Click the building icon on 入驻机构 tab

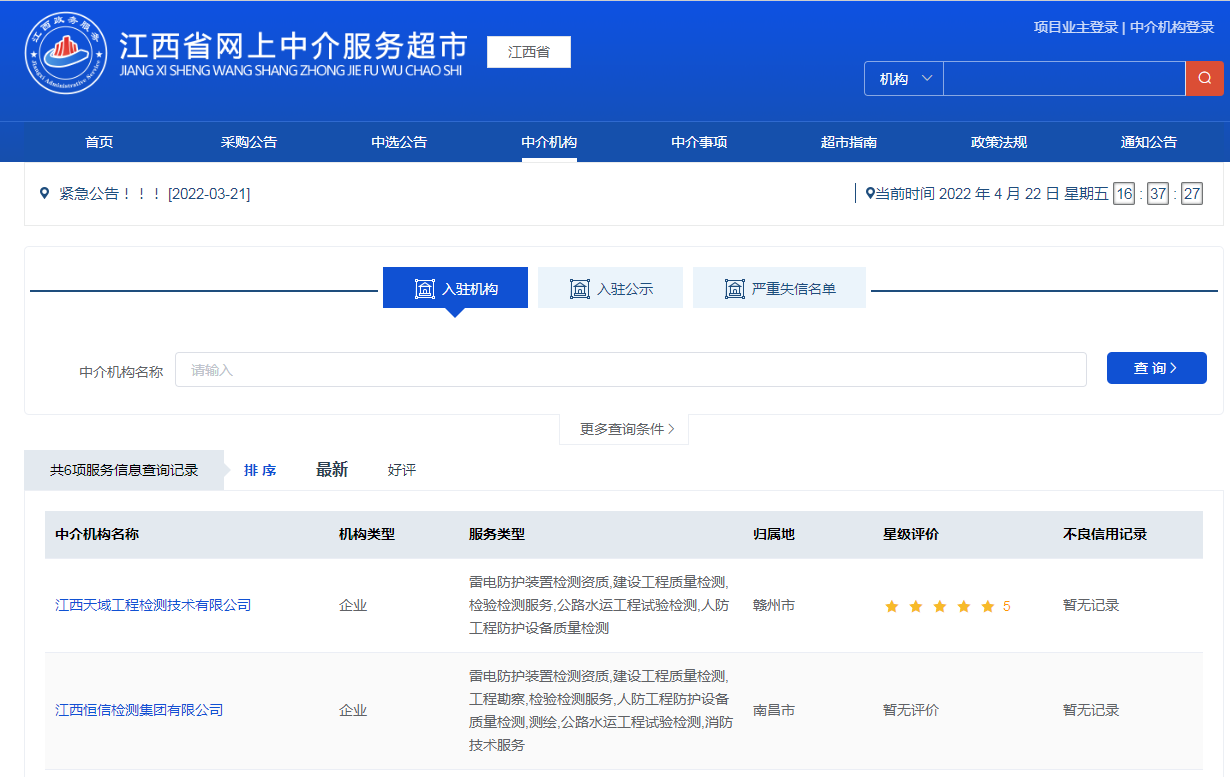(x=425, y=289)
